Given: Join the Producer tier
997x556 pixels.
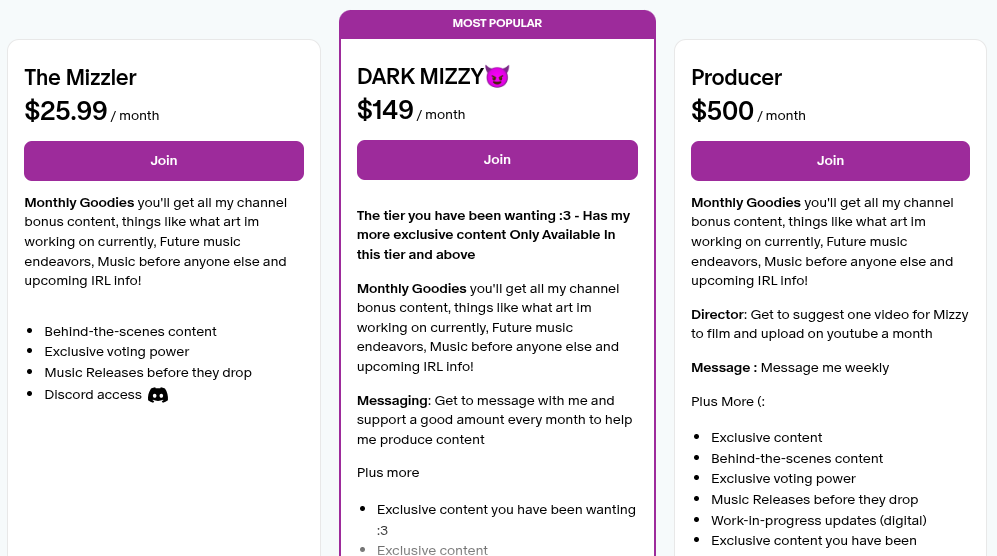Looking at the screenshot, I should tap(830, 161).
